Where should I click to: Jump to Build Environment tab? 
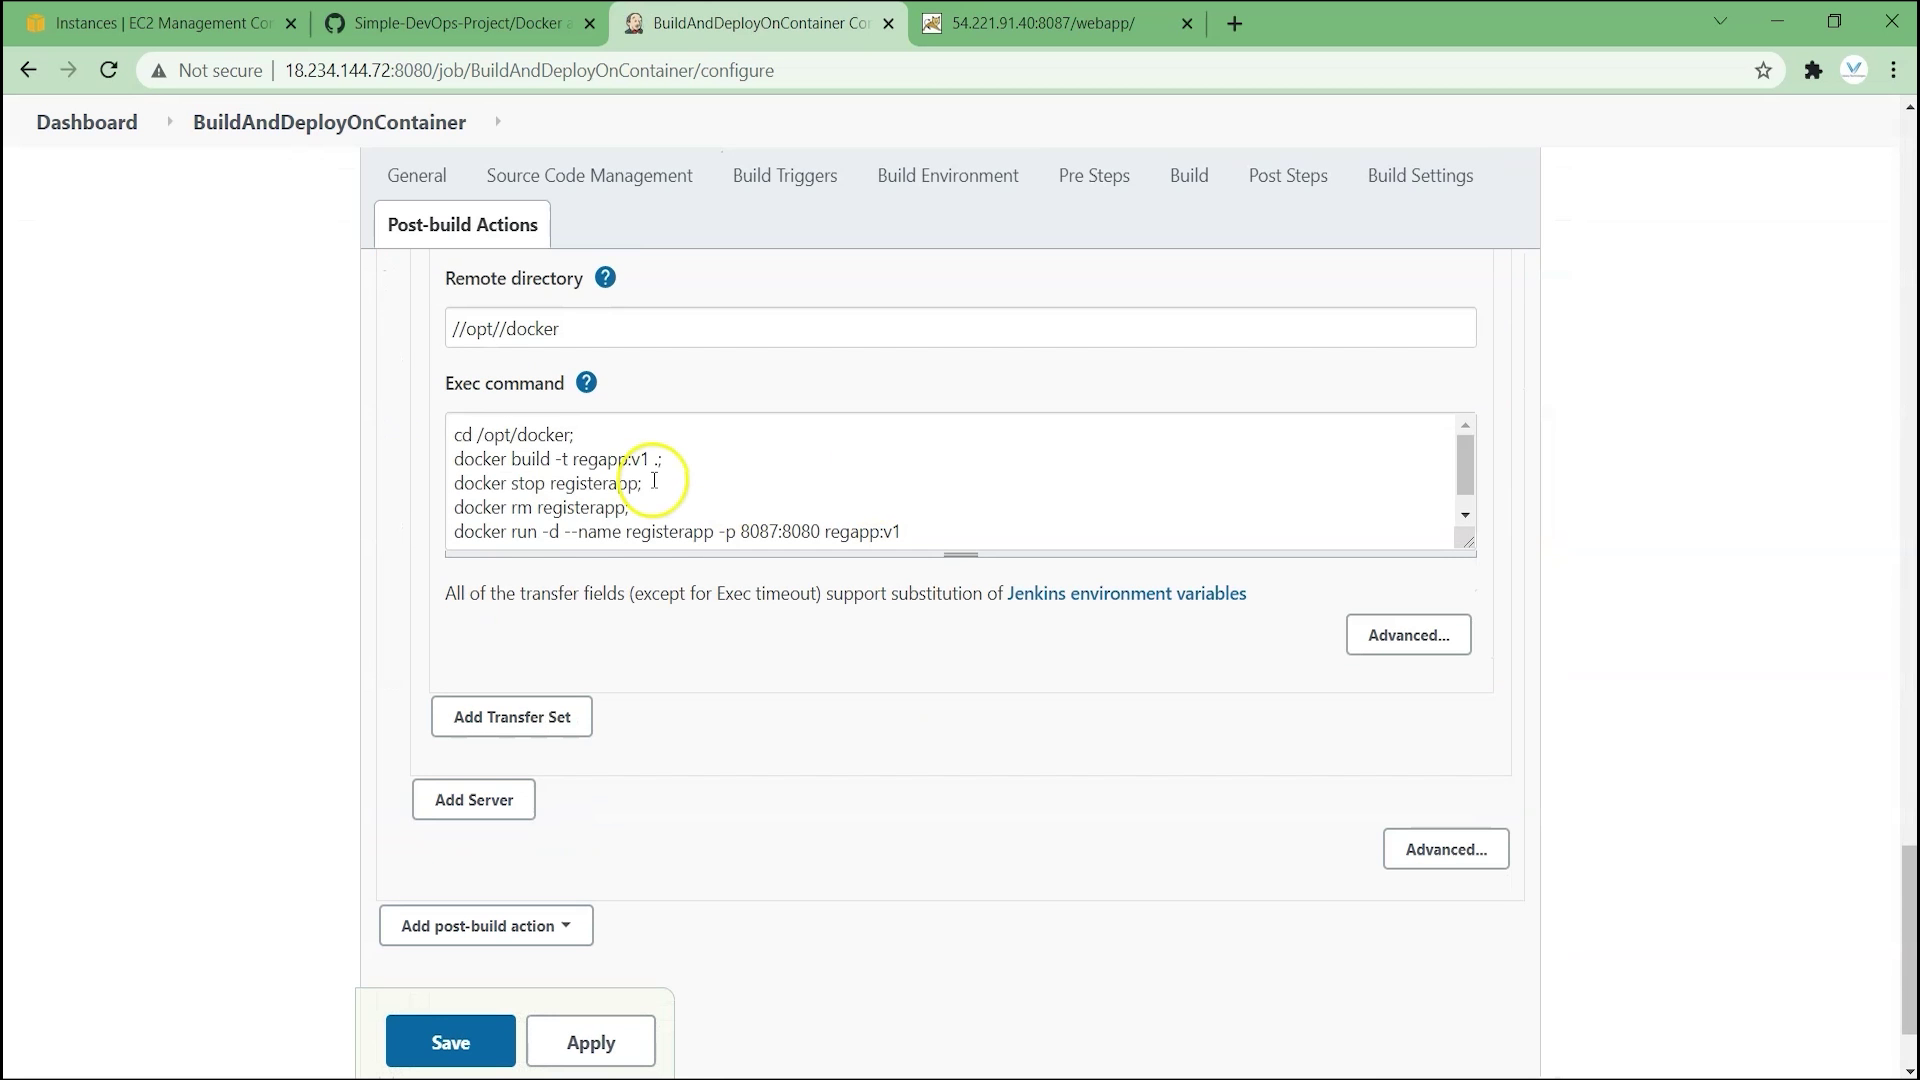point(948,175)
